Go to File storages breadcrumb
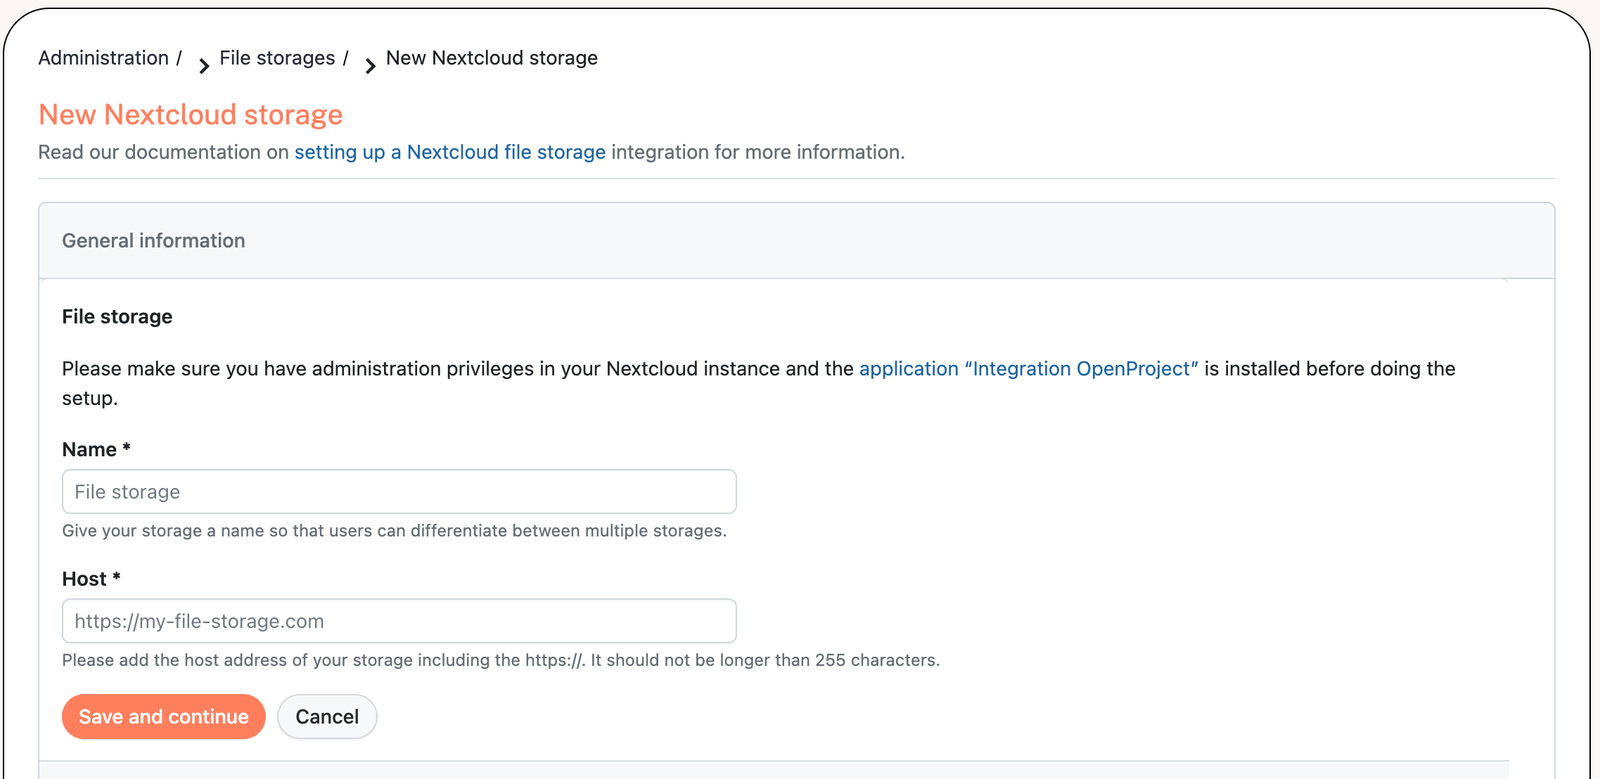Image resolution: width=1600 pixels, height=779 pixels. tap(277, 58)
